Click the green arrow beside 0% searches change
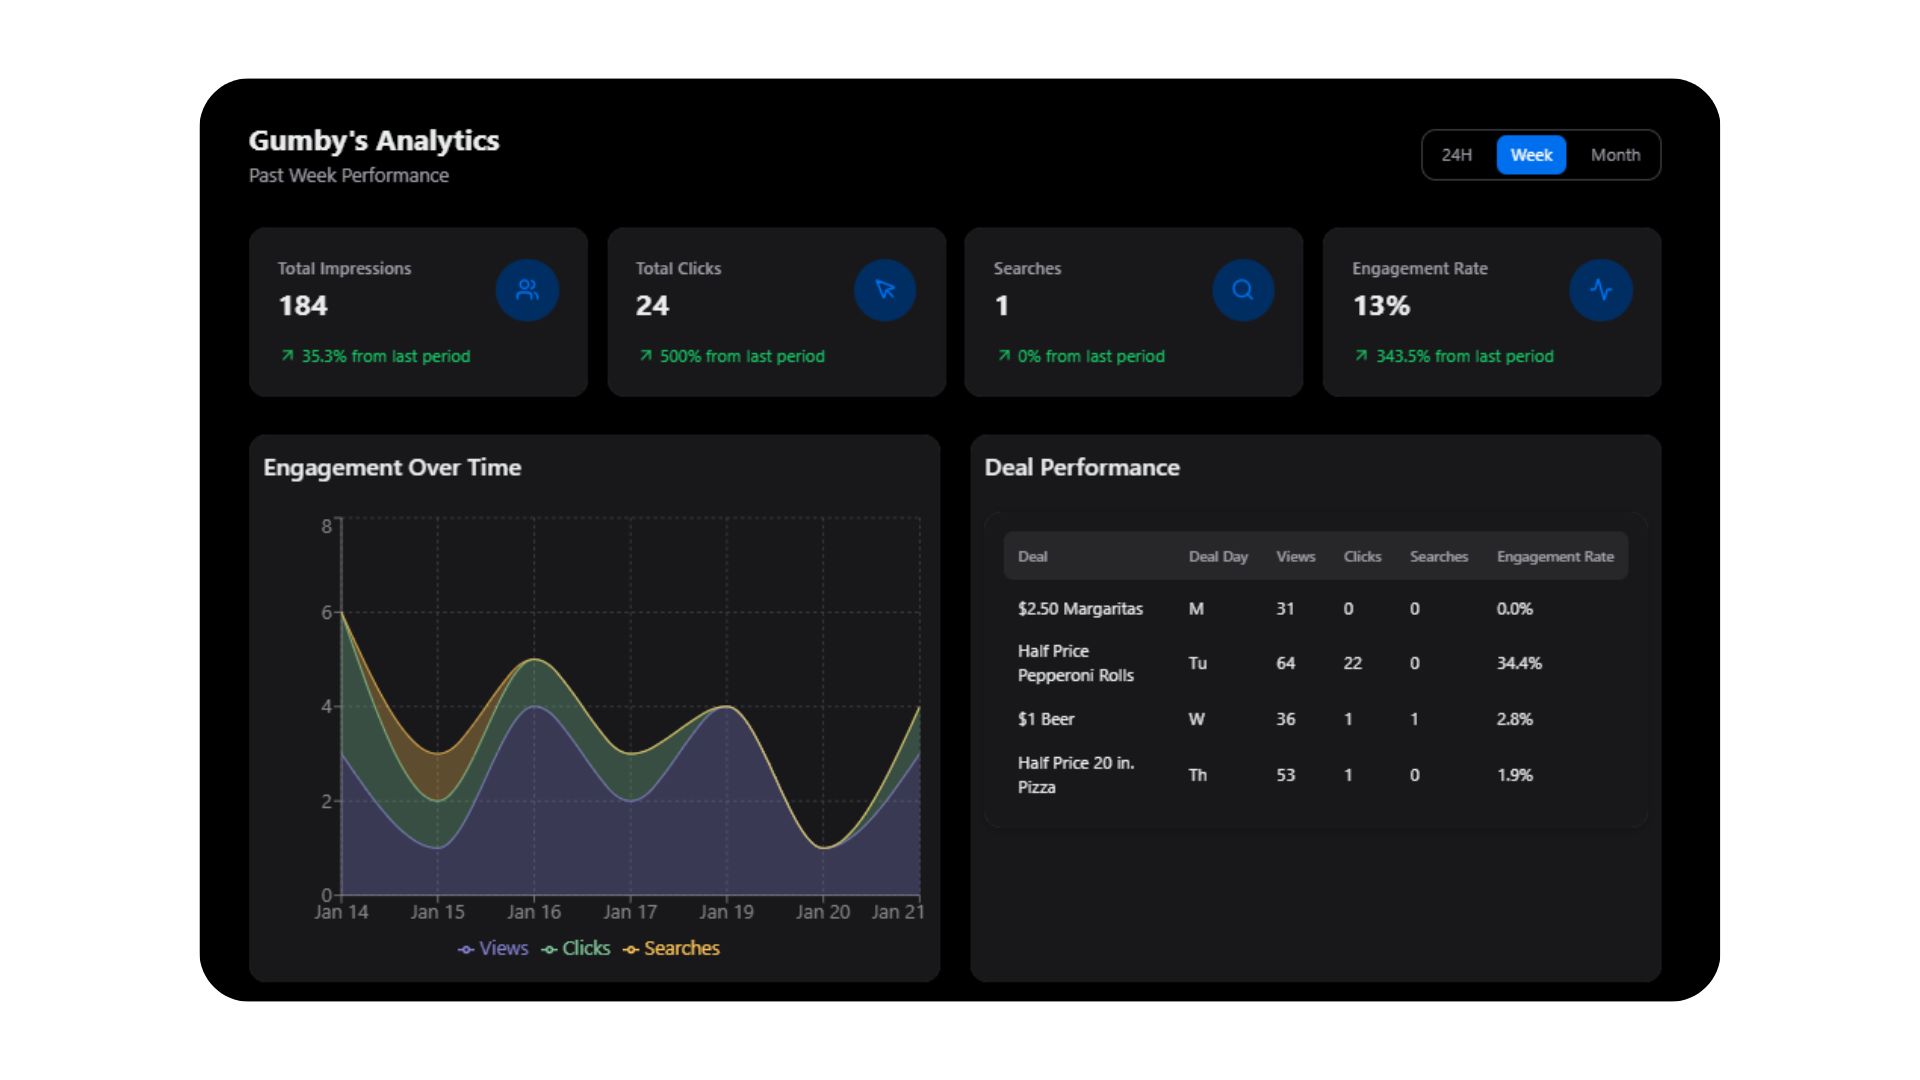 [1002, 355]
